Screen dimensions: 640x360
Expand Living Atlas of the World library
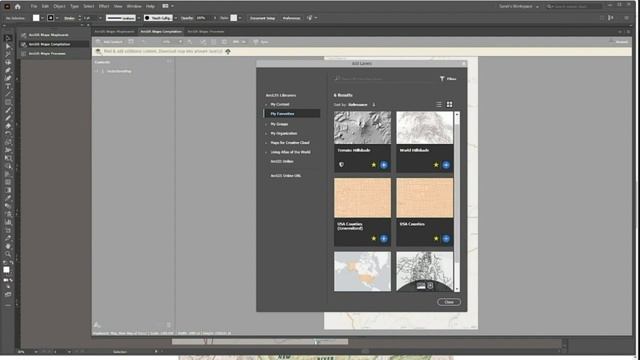[267, 152]
